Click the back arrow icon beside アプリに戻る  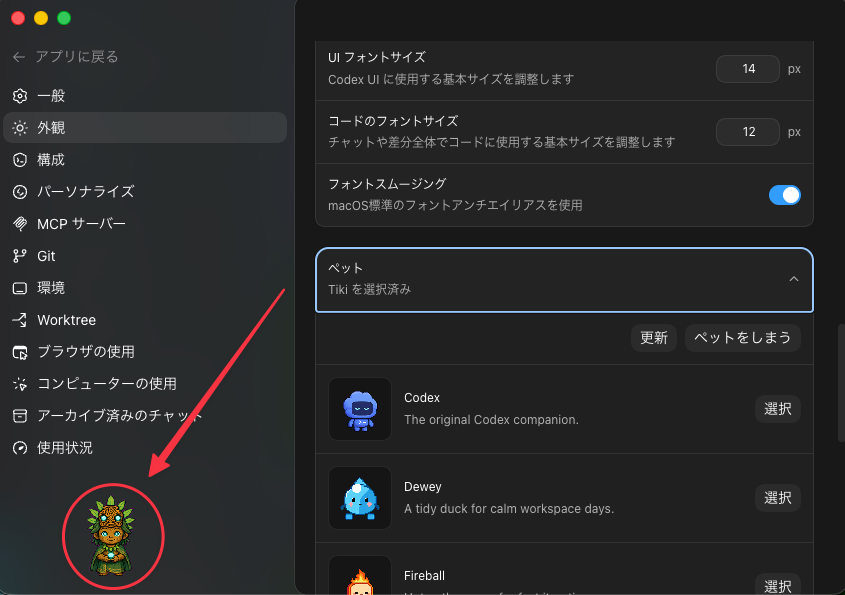click(19, 57)
